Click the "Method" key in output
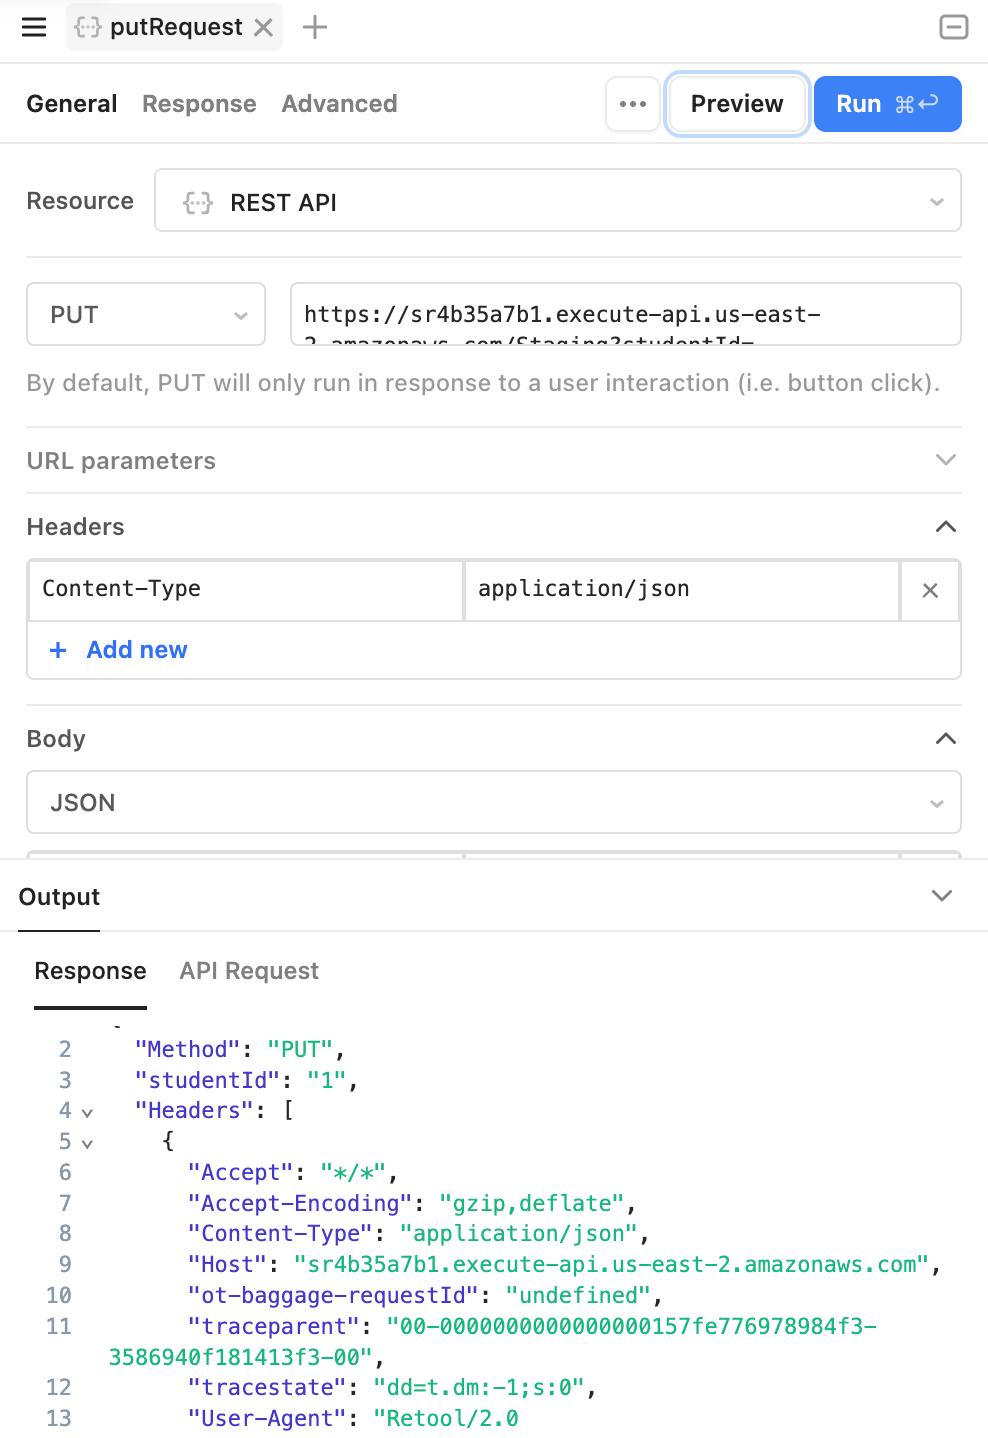Image resolution: width=988 pixels, height=1438 pixels. [x=188, y=1049]
